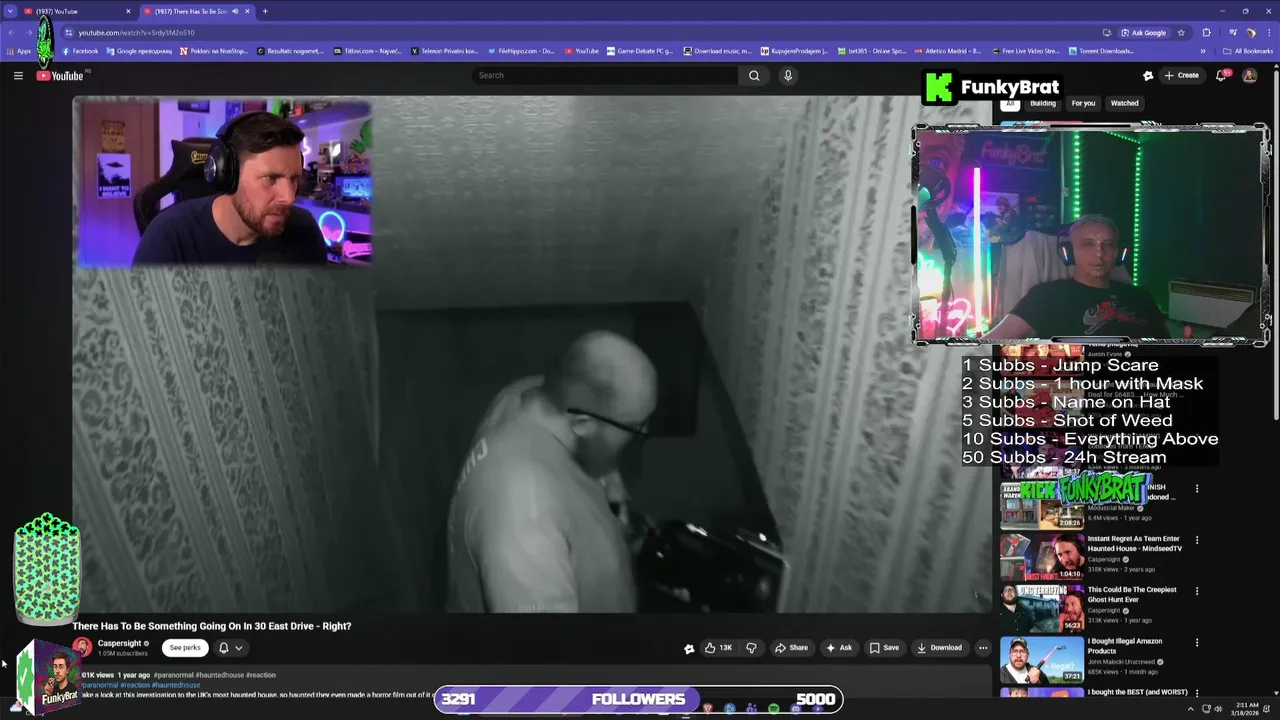Viewport: 1280px width, 720px height.
Task: Select the 'Watched' filter chip
Action: coord(1124,103)
